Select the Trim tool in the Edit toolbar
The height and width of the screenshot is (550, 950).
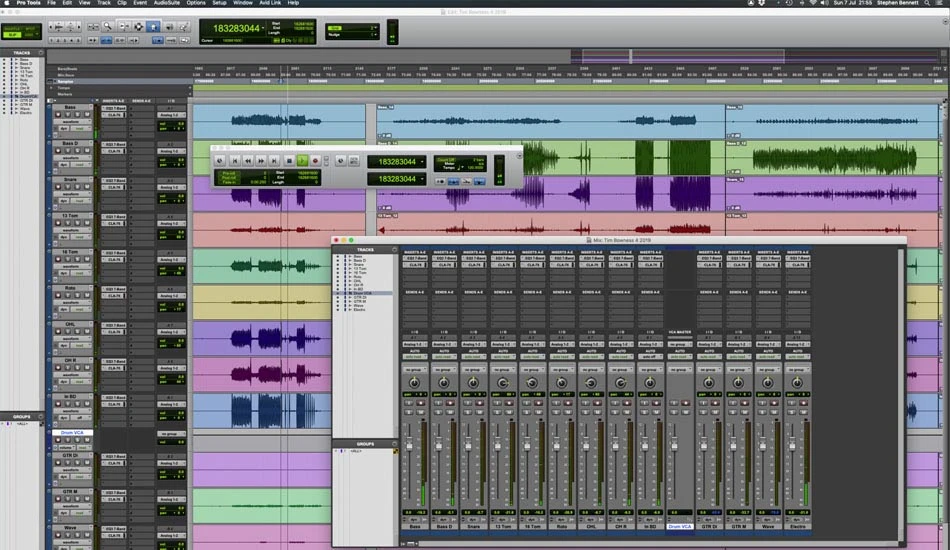pyautogui.click(x=124, y=26)
